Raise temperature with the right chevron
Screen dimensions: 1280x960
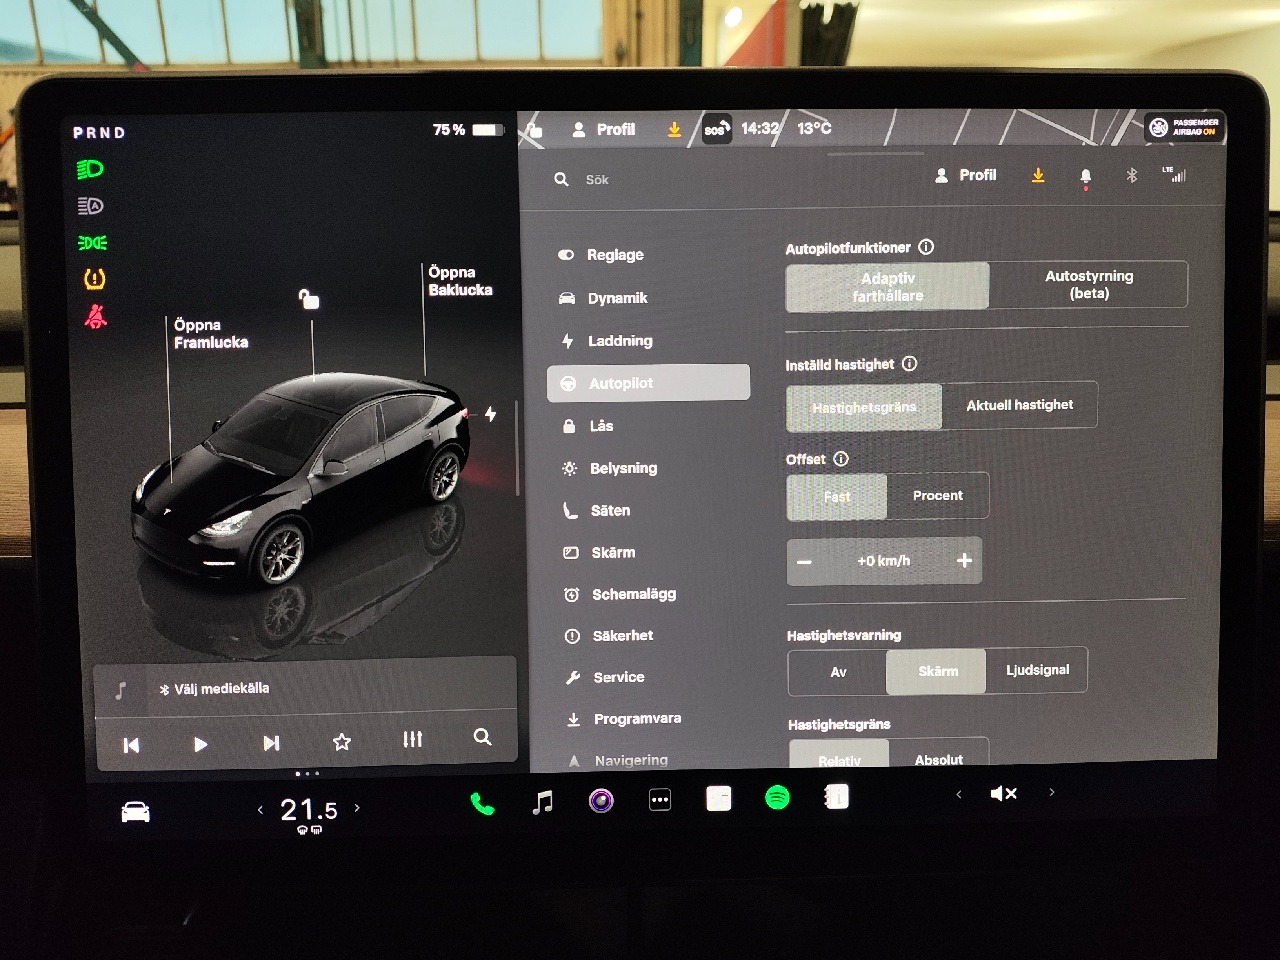click(357, 808)
